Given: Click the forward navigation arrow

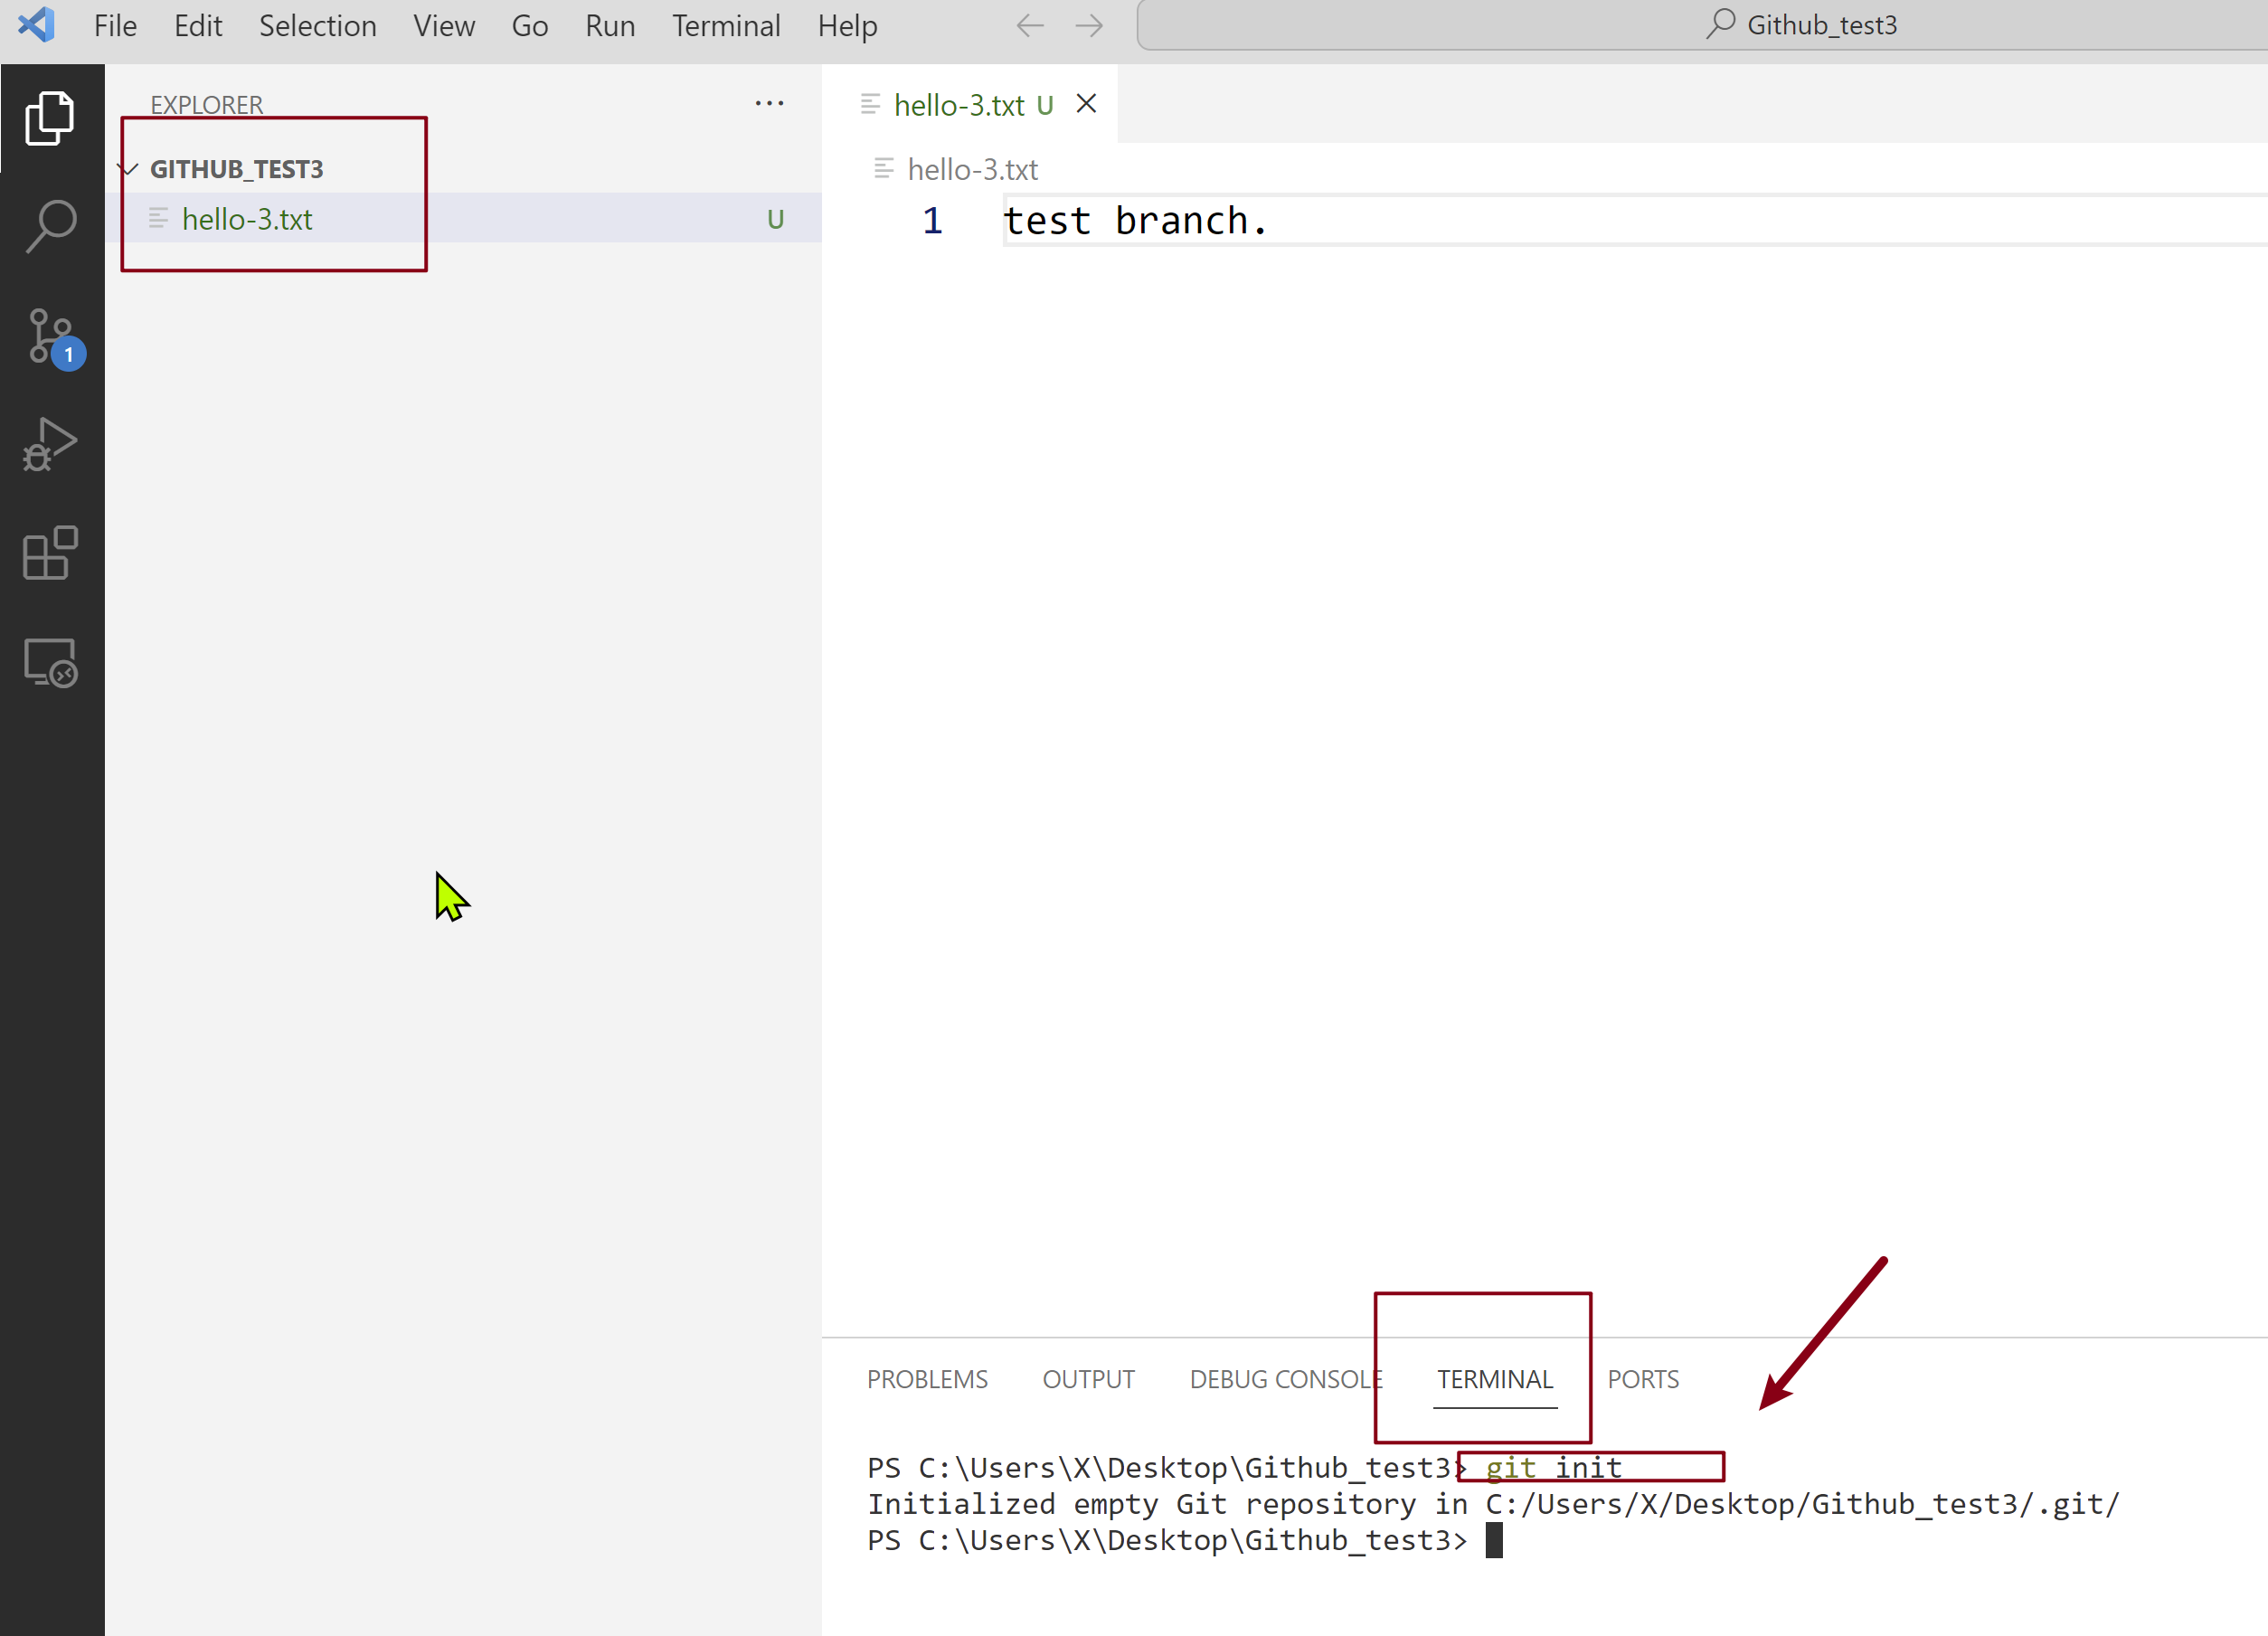Looking at the screenshot, I should pyautogui.click(x=1089, y=26).
